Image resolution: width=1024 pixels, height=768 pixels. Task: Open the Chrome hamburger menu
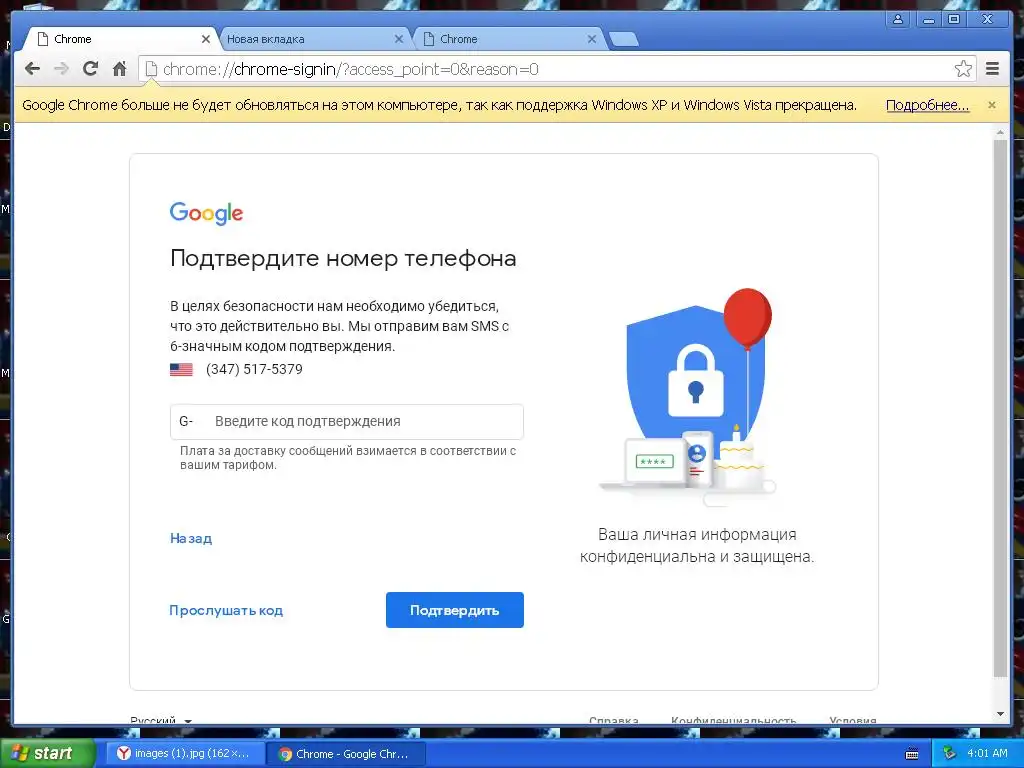pos(992,69)
